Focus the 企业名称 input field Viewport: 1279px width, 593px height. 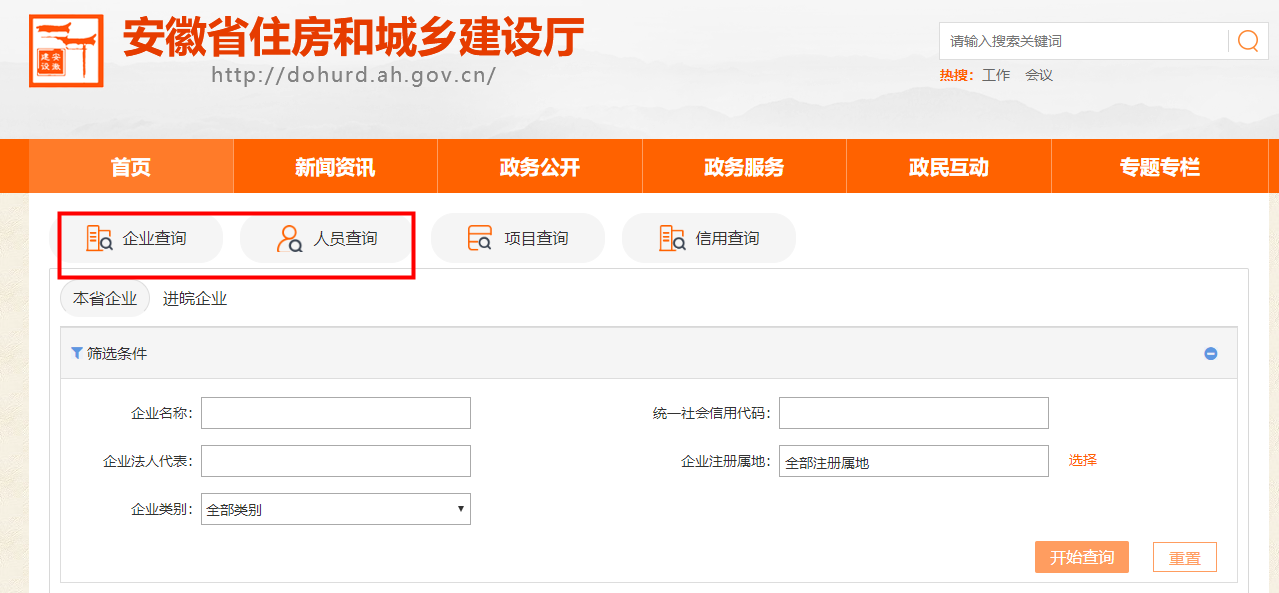336,413
